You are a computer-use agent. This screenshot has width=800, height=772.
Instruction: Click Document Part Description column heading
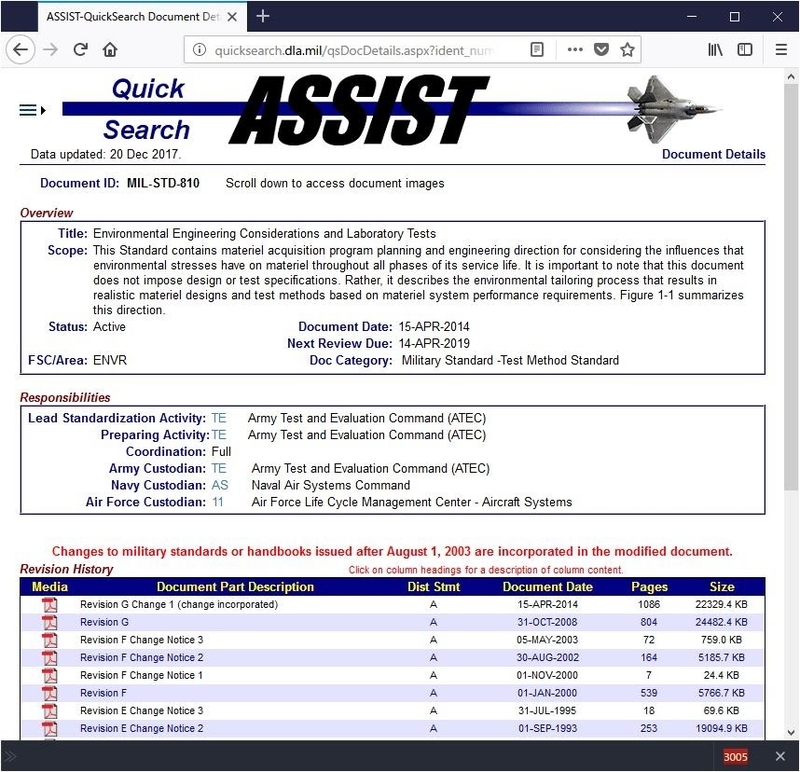(x=235, y=587)
